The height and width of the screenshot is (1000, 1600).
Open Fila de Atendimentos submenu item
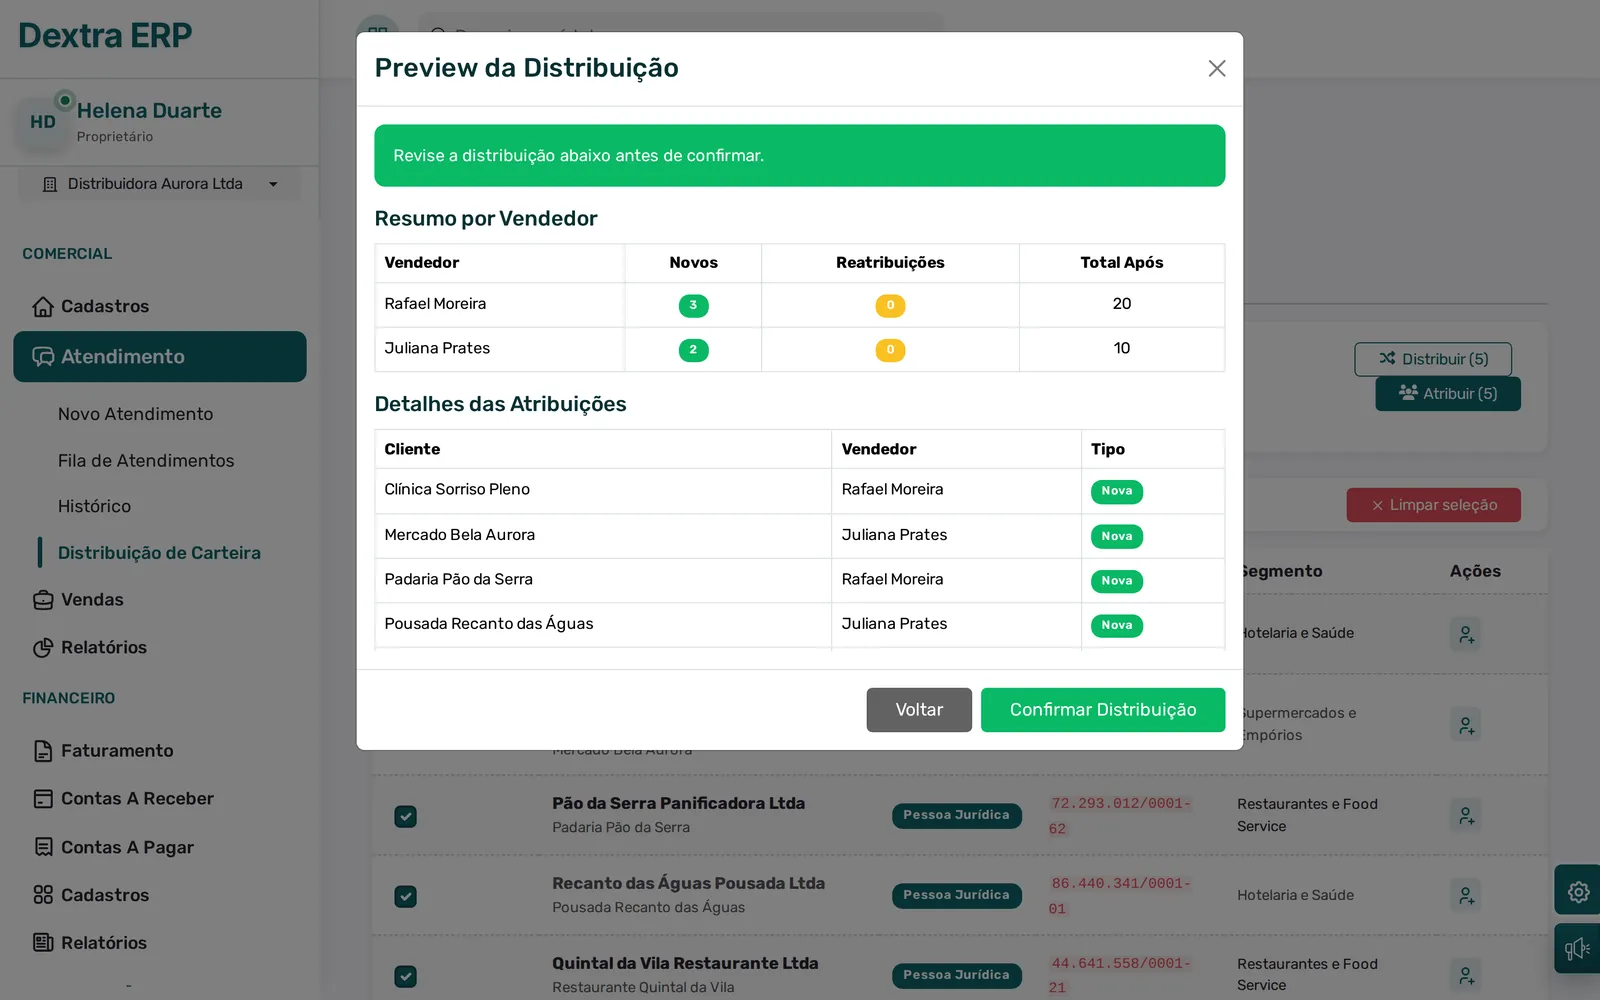click(x=146, y=461)
